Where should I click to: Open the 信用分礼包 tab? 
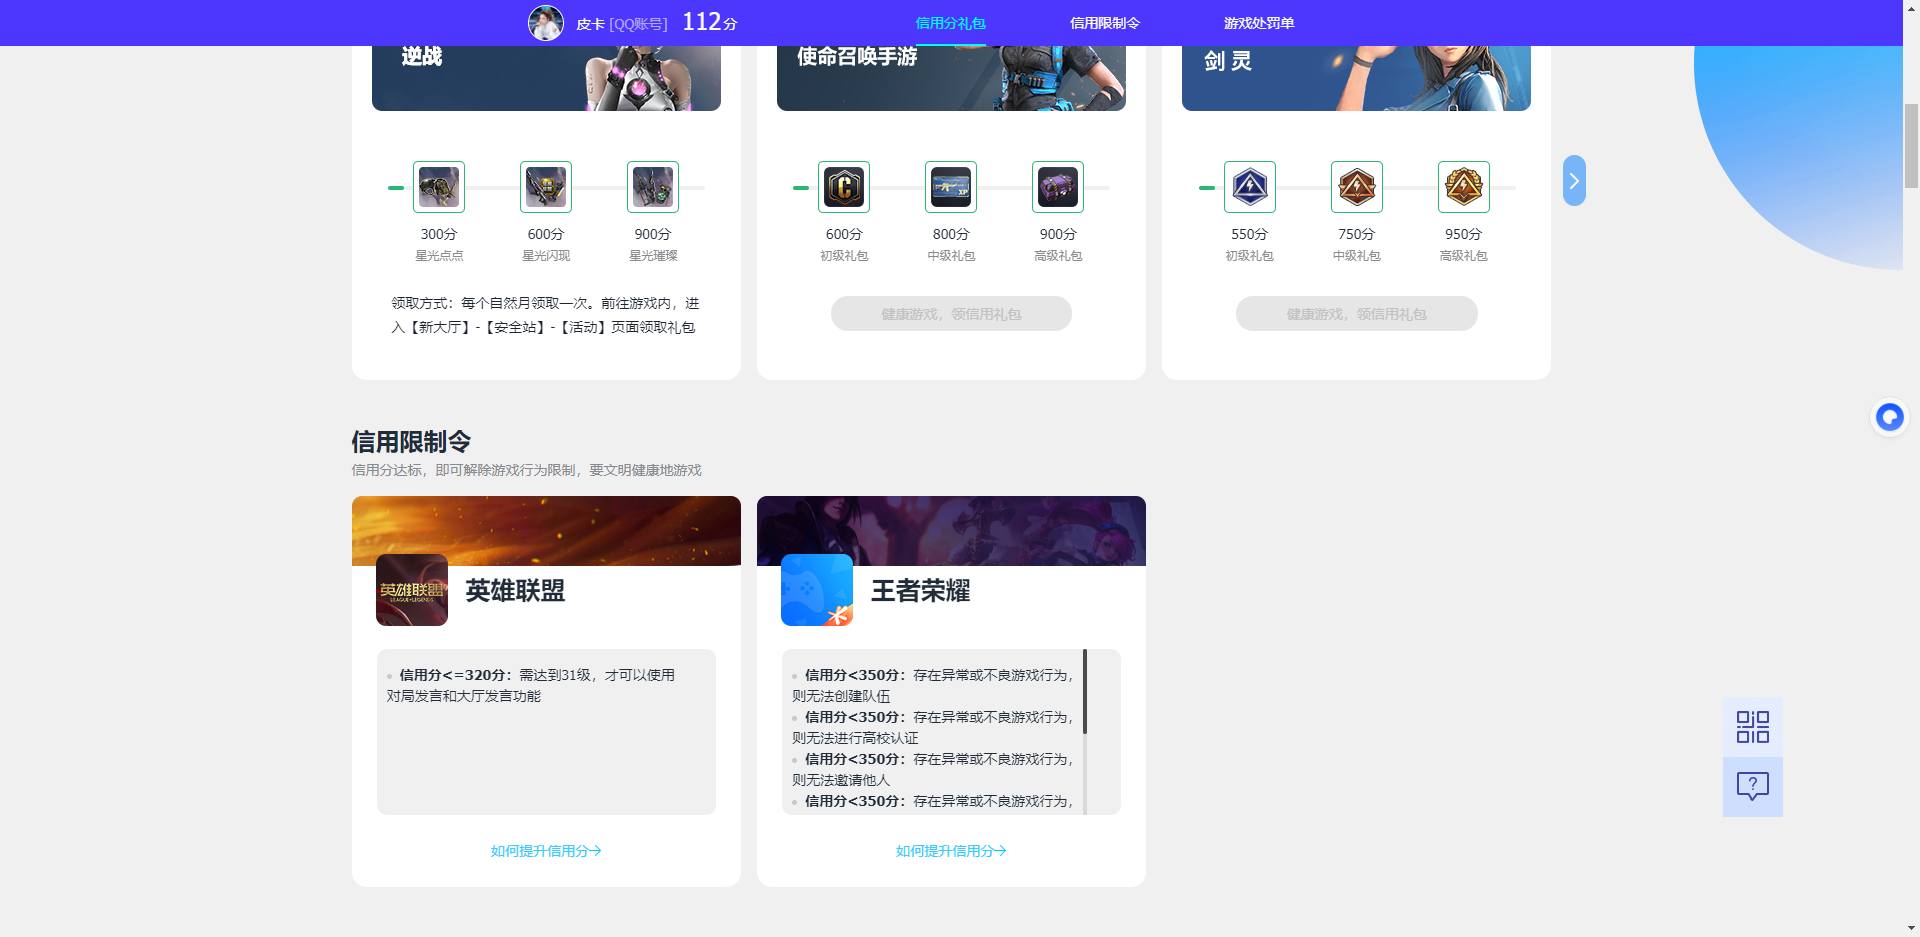950,23
